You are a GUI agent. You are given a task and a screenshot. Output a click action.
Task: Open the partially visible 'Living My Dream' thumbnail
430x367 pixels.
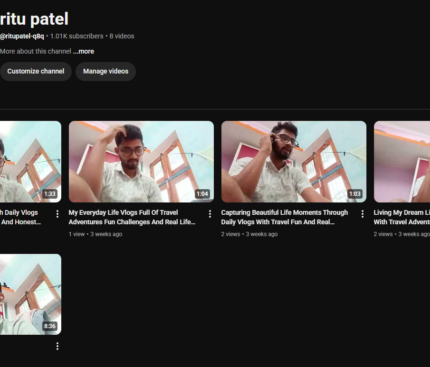coord(402,162)
